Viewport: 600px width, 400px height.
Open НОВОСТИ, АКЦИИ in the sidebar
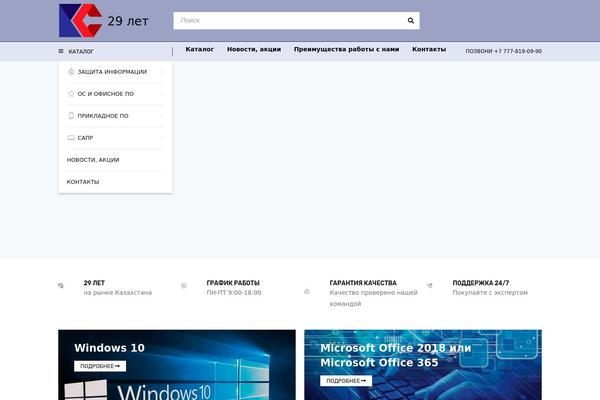[x=93, y=160]
